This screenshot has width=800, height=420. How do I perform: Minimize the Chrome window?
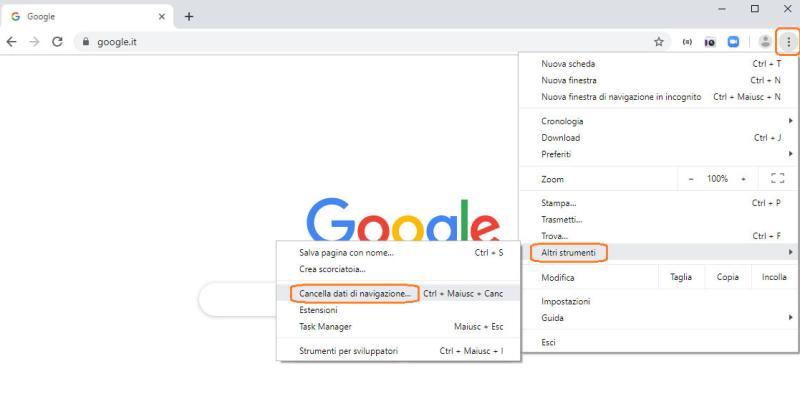[722, 9]
